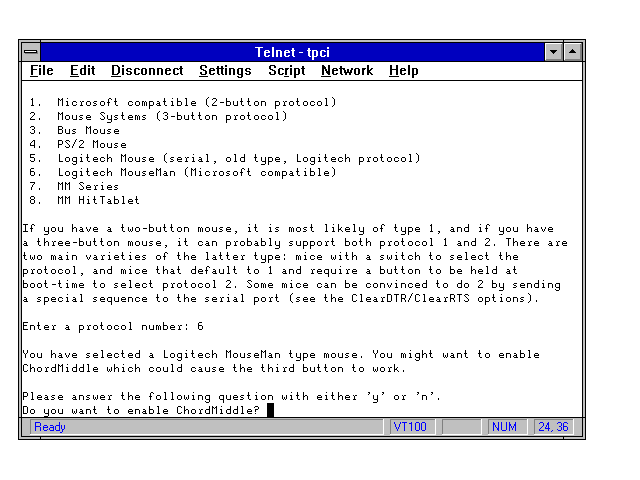Click the maximize up-arrow button

[x=573, y=51]
